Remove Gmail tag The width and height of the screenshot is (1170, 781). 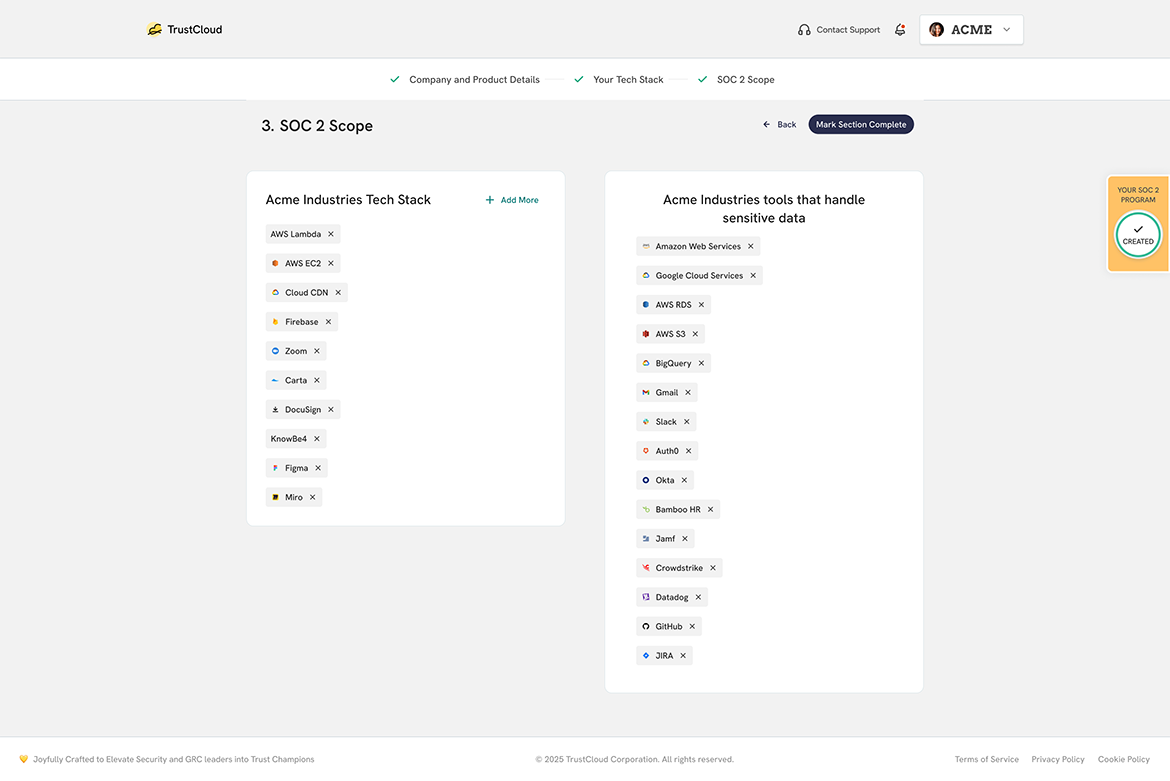688,392
